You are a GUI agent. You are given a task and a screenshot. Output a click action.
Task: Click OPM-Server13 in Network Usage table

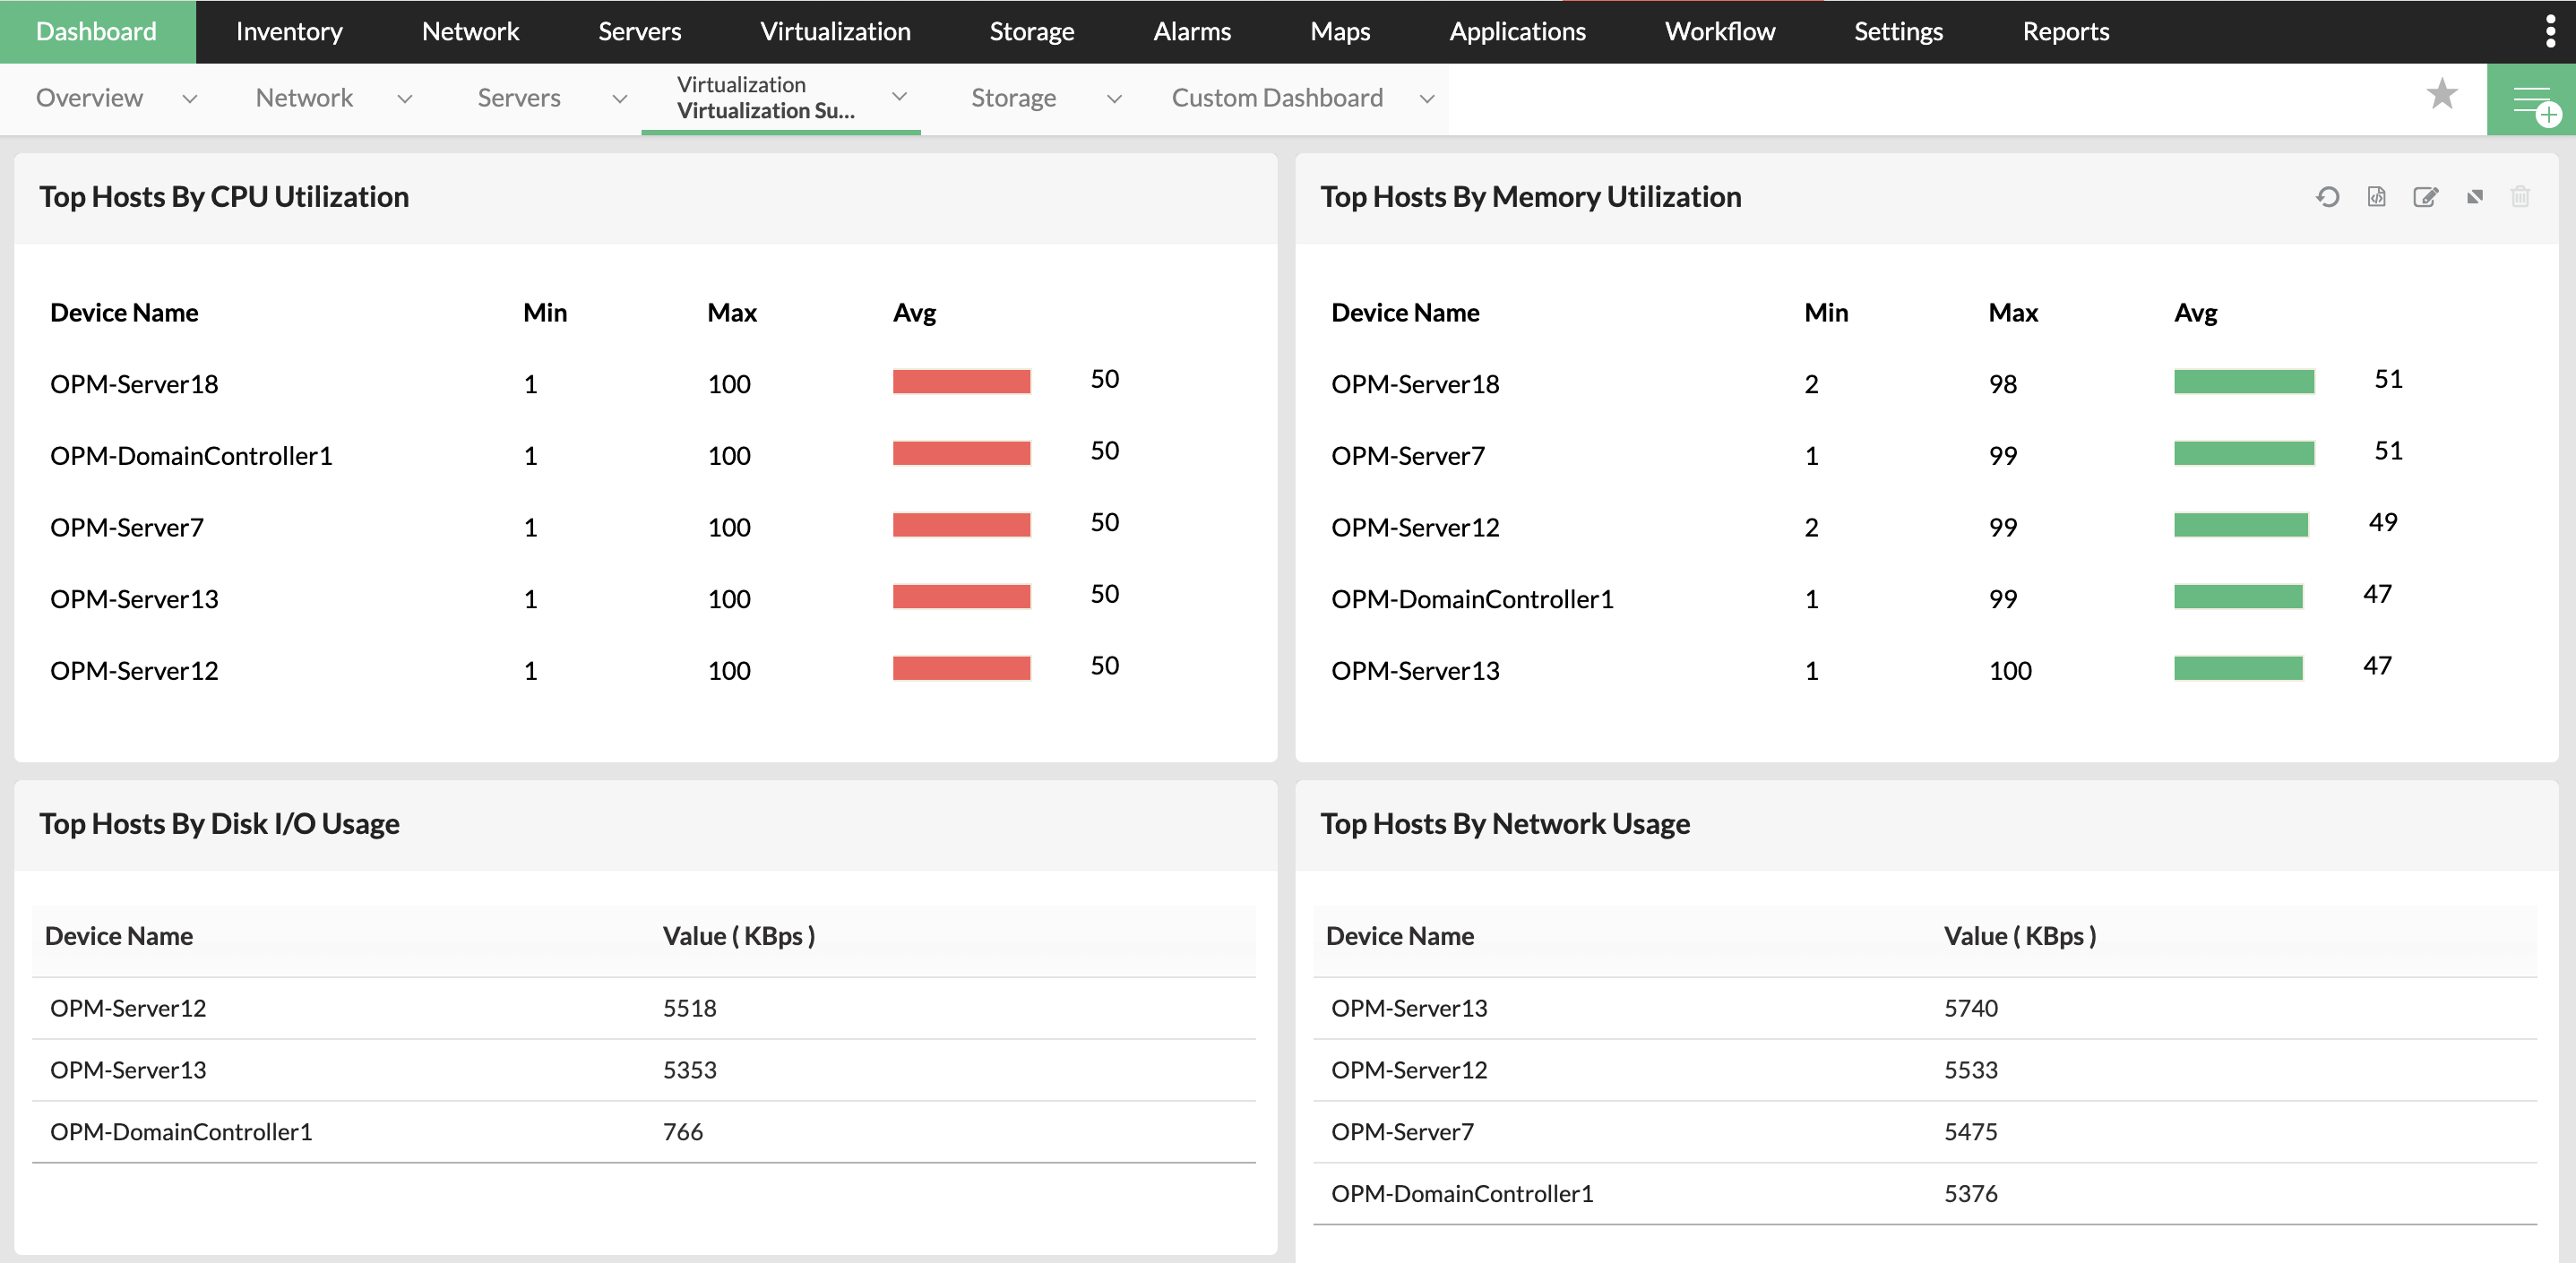pos(1408,1008)
